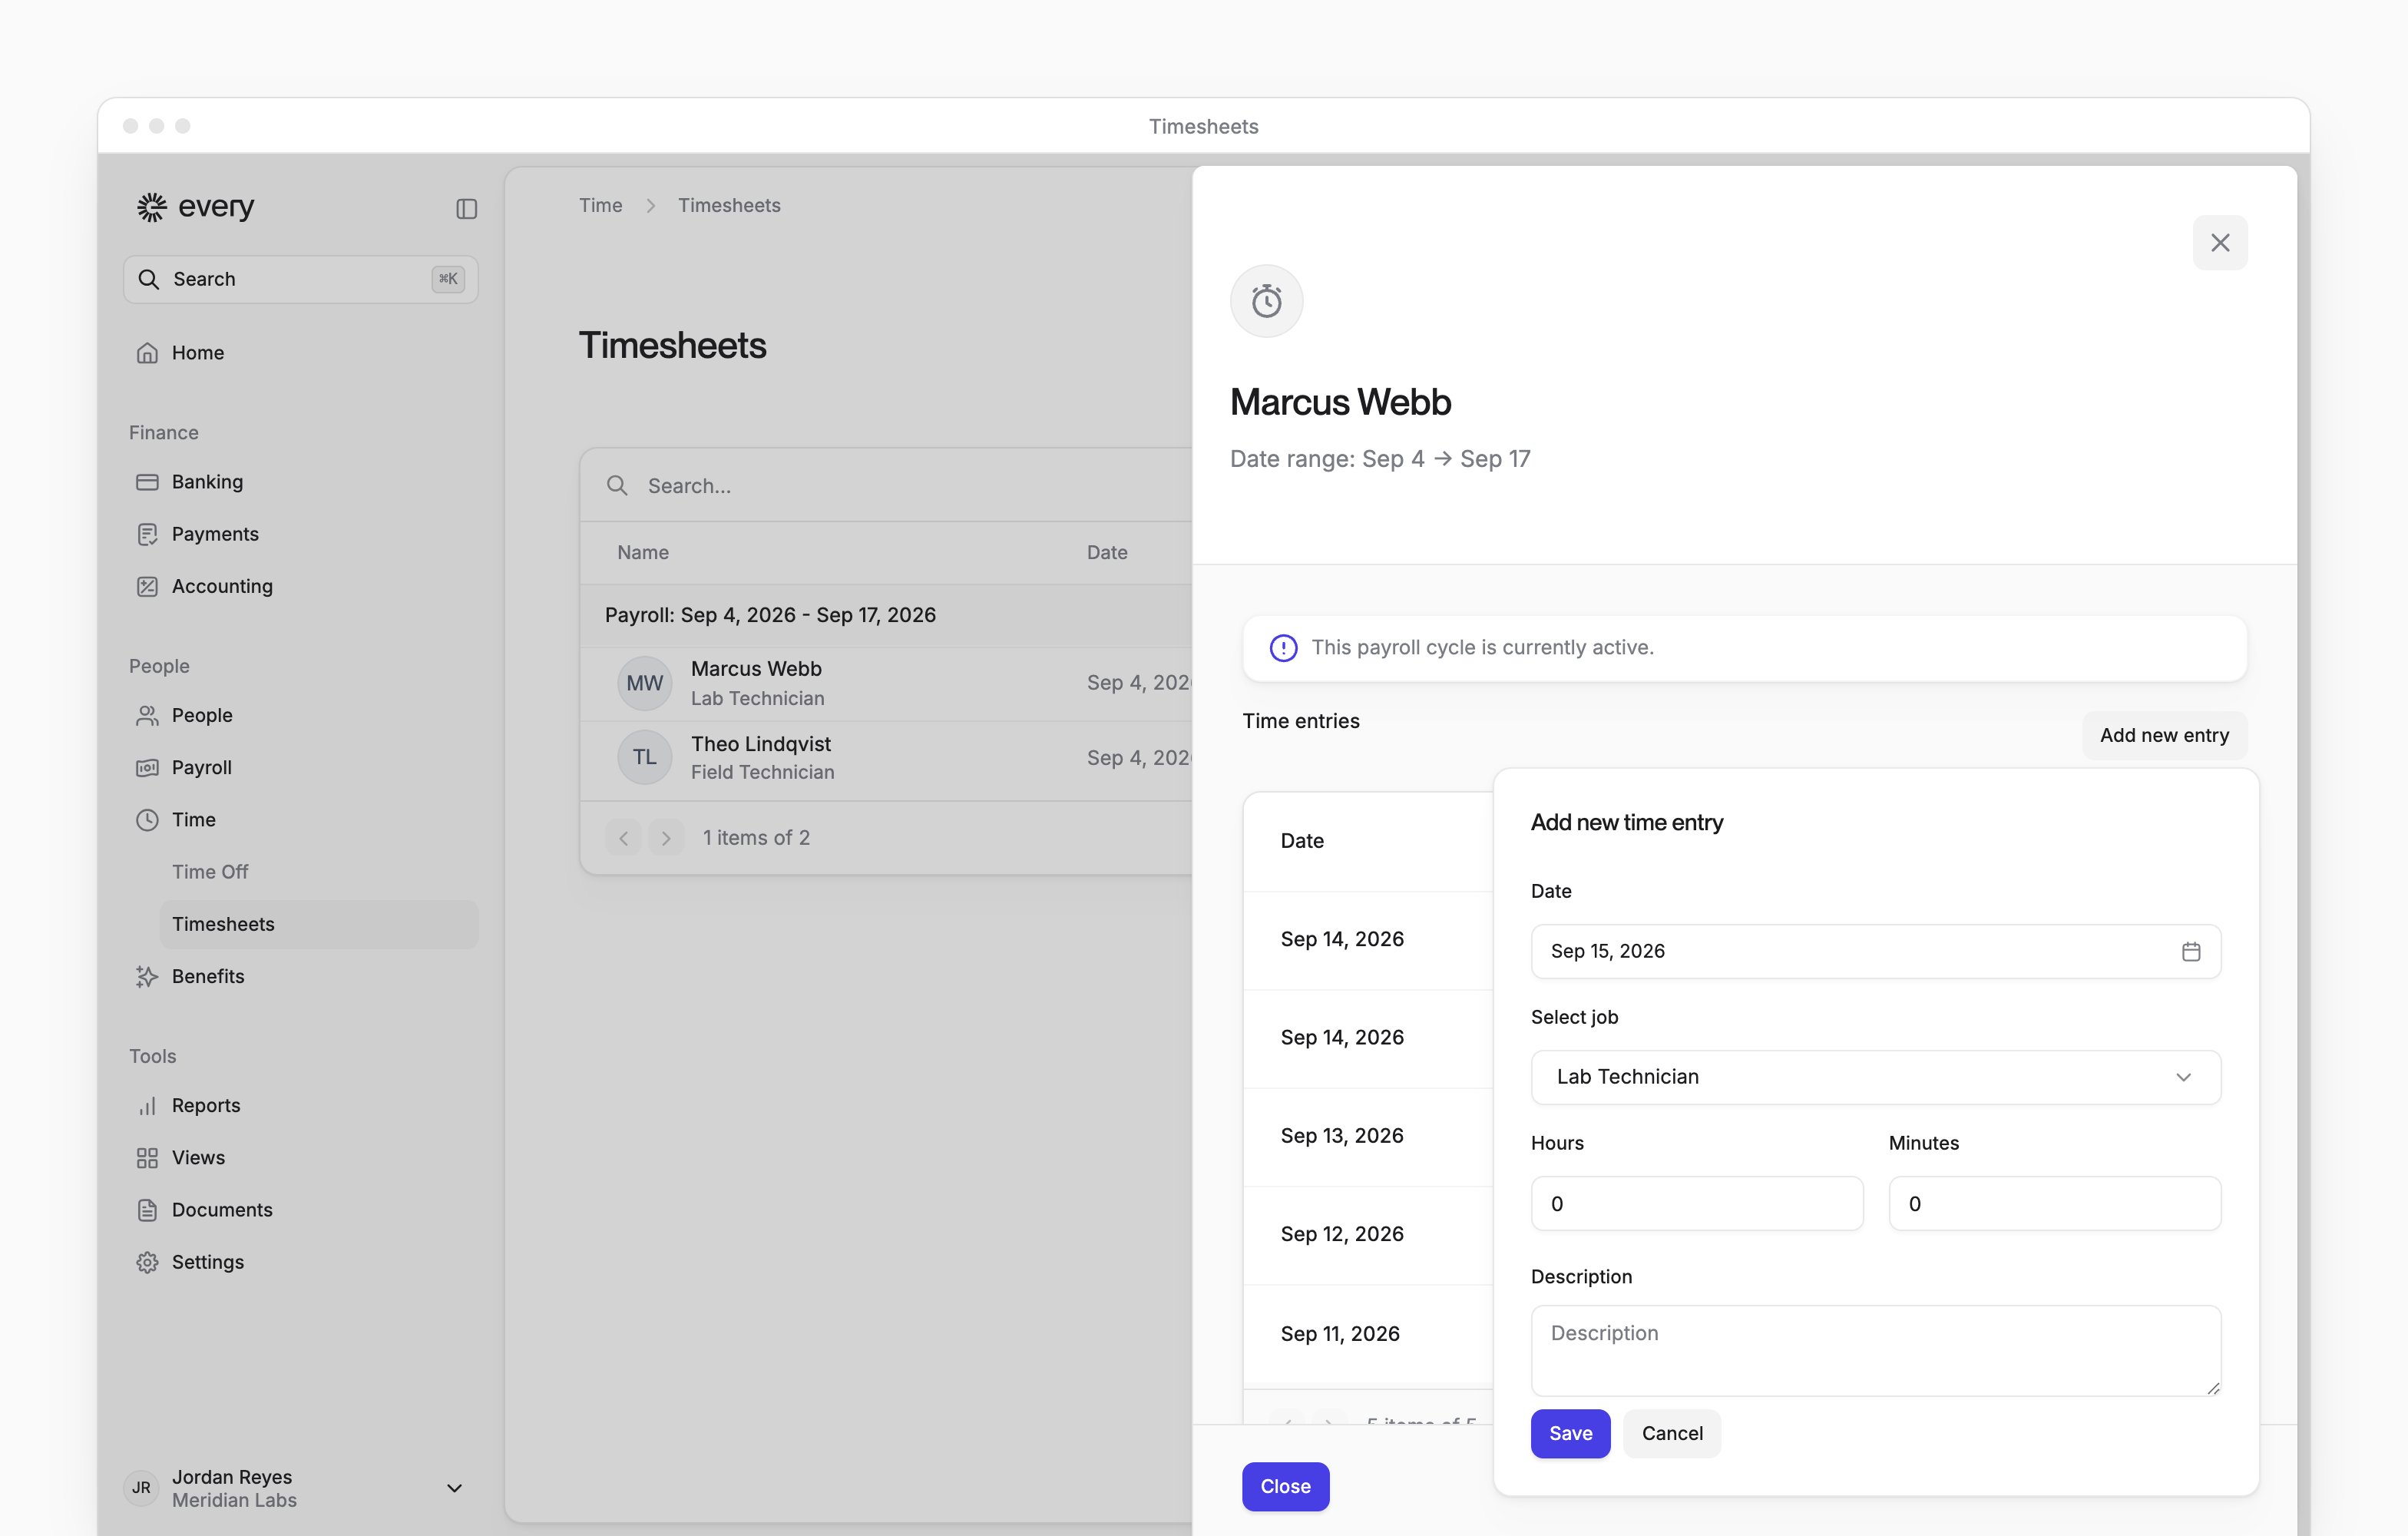Click the blue Close button
2408x1536 pixels.
1285,1486
